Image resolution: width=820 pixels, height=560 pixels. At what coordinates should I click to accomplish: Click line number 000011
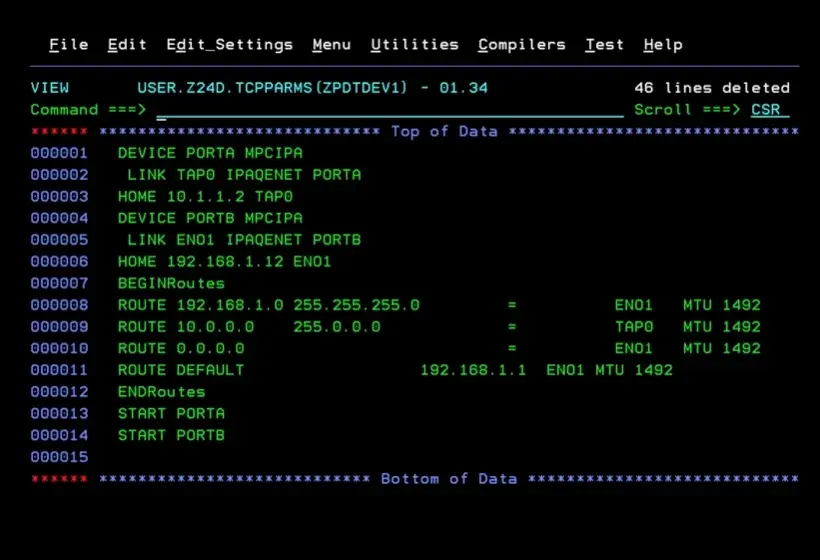click(x=59, y=370)
